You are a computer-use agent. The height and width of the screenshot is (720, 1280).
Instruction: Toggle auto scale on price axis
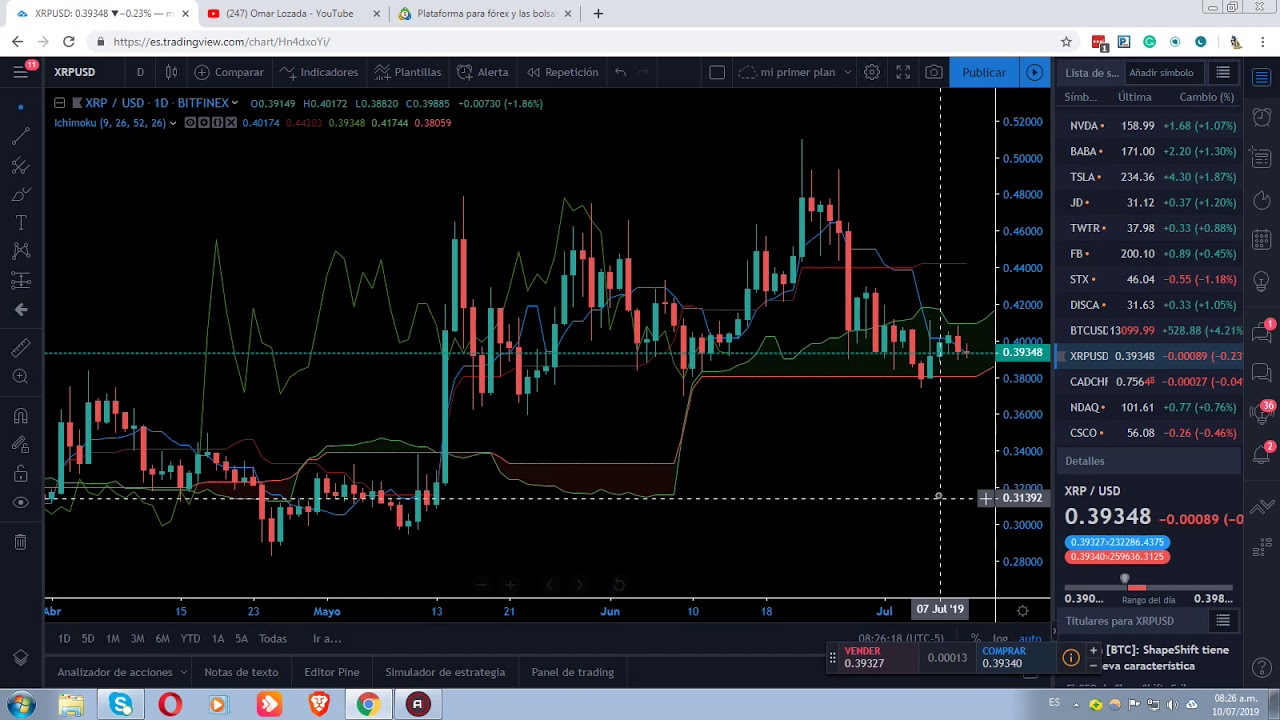pos(1030,639)
